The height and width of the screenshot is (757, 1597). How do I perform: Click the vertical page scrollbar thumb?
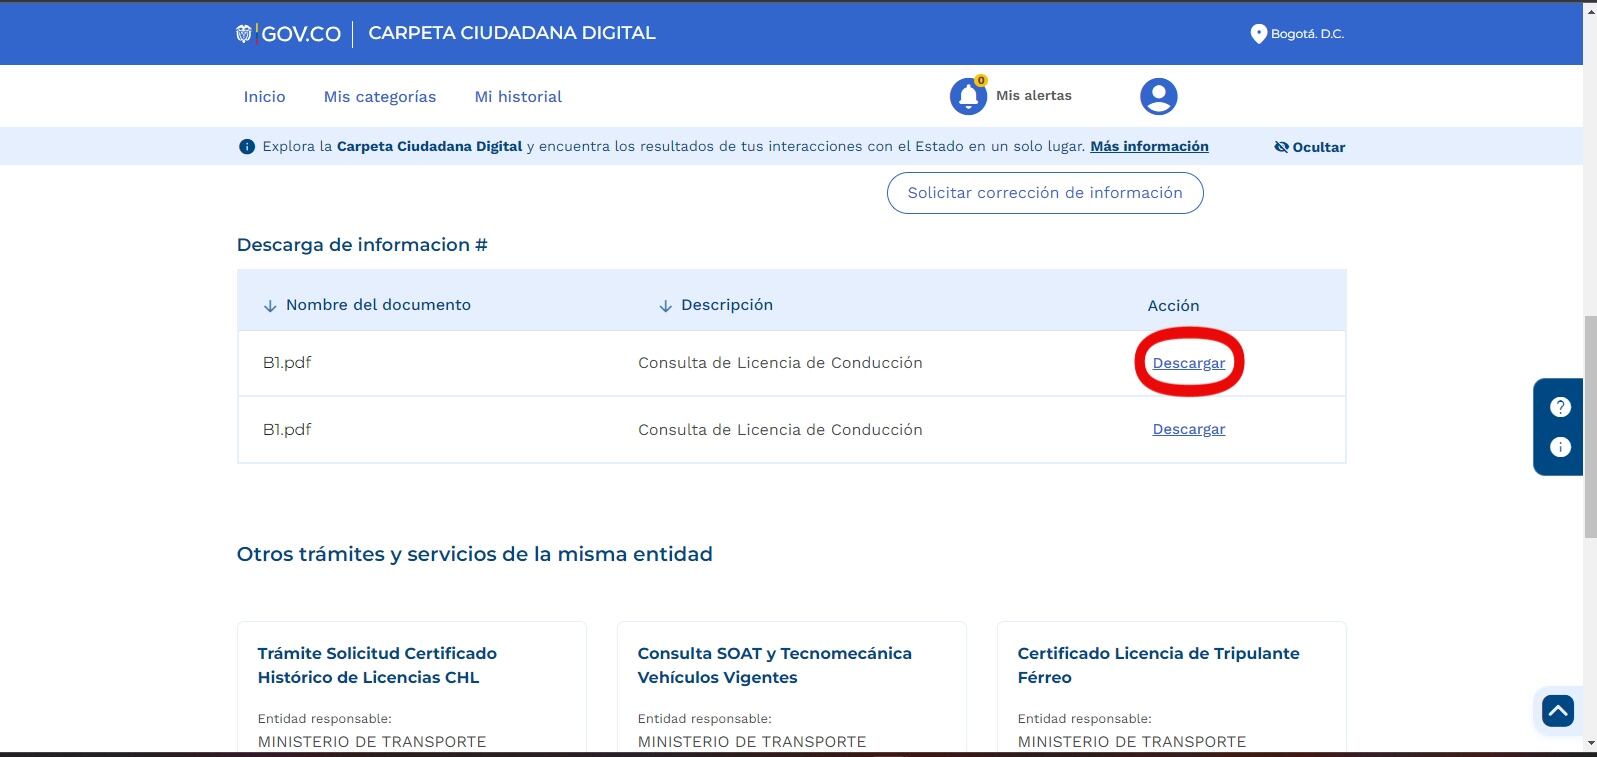click(1590, 428)
